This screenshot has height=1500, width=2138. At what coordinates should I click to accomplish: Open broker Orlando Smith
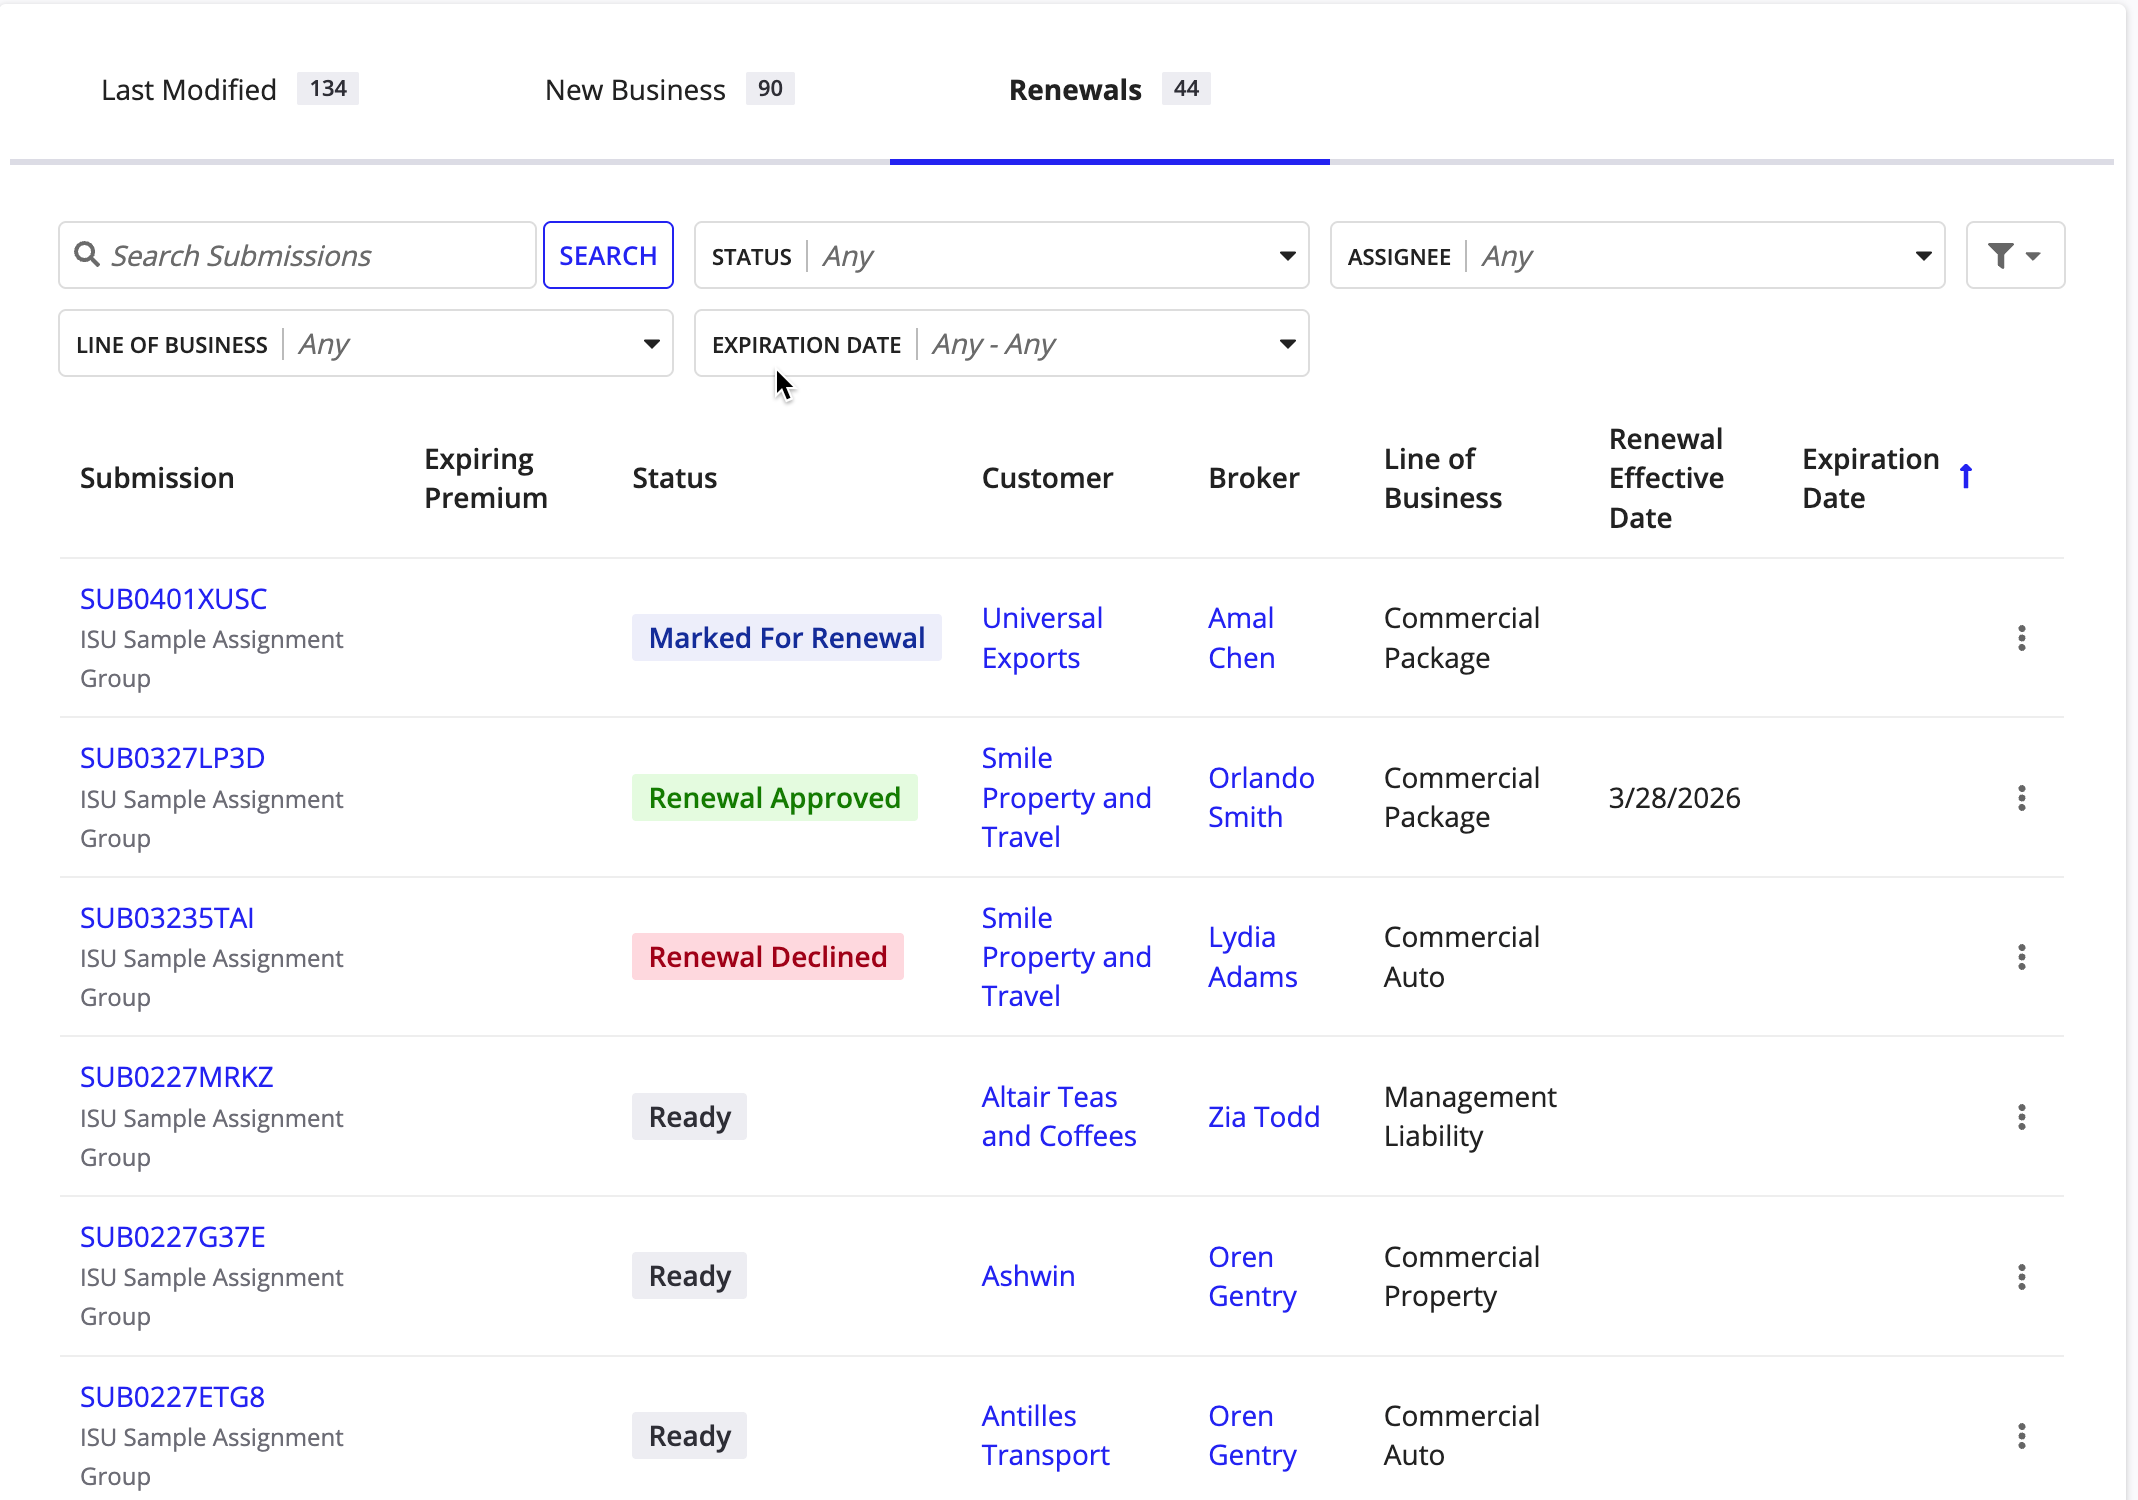pos(1261,798)
